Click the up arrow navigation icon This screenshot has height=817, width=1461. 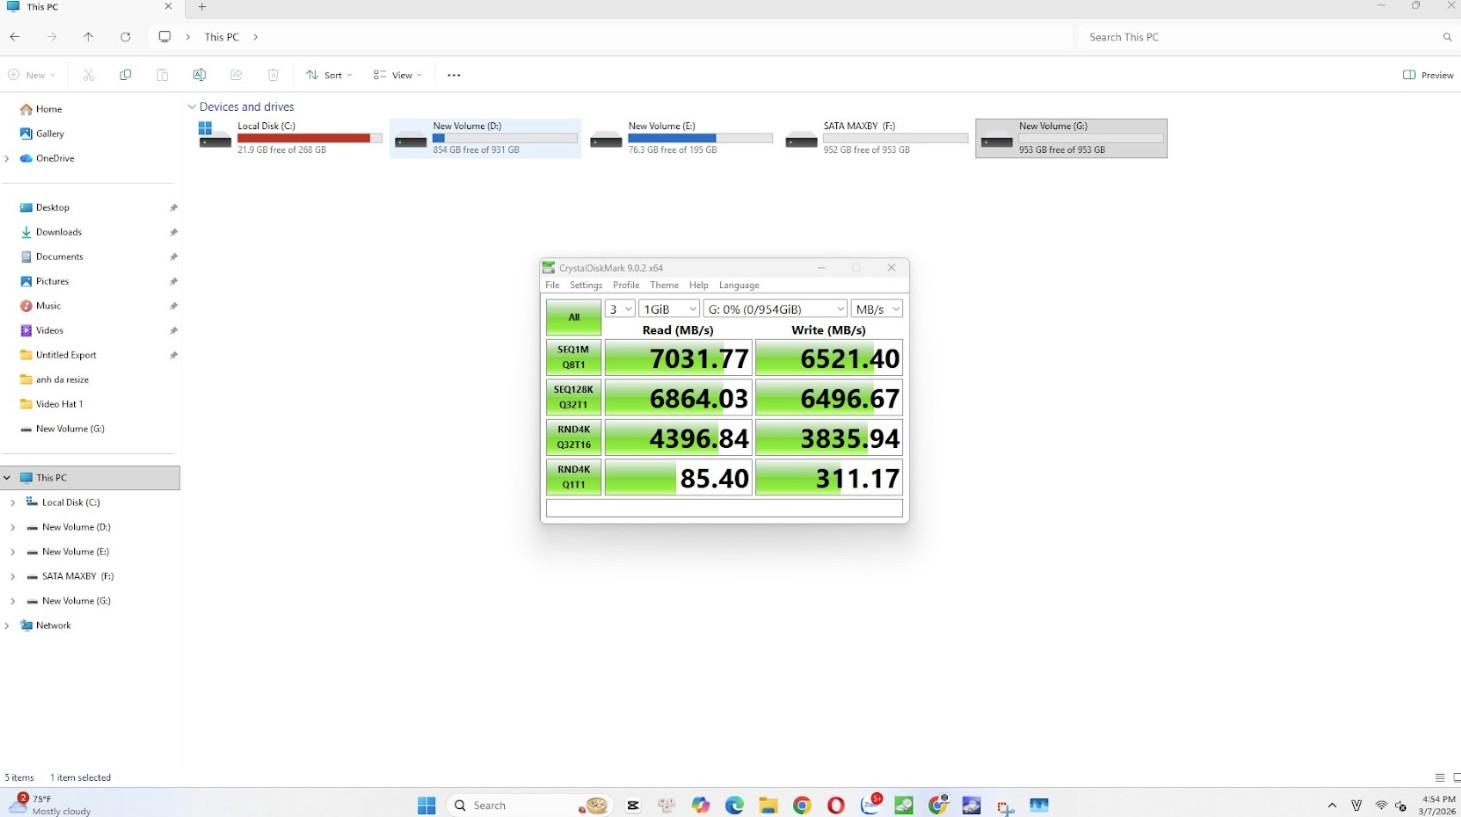88,37
